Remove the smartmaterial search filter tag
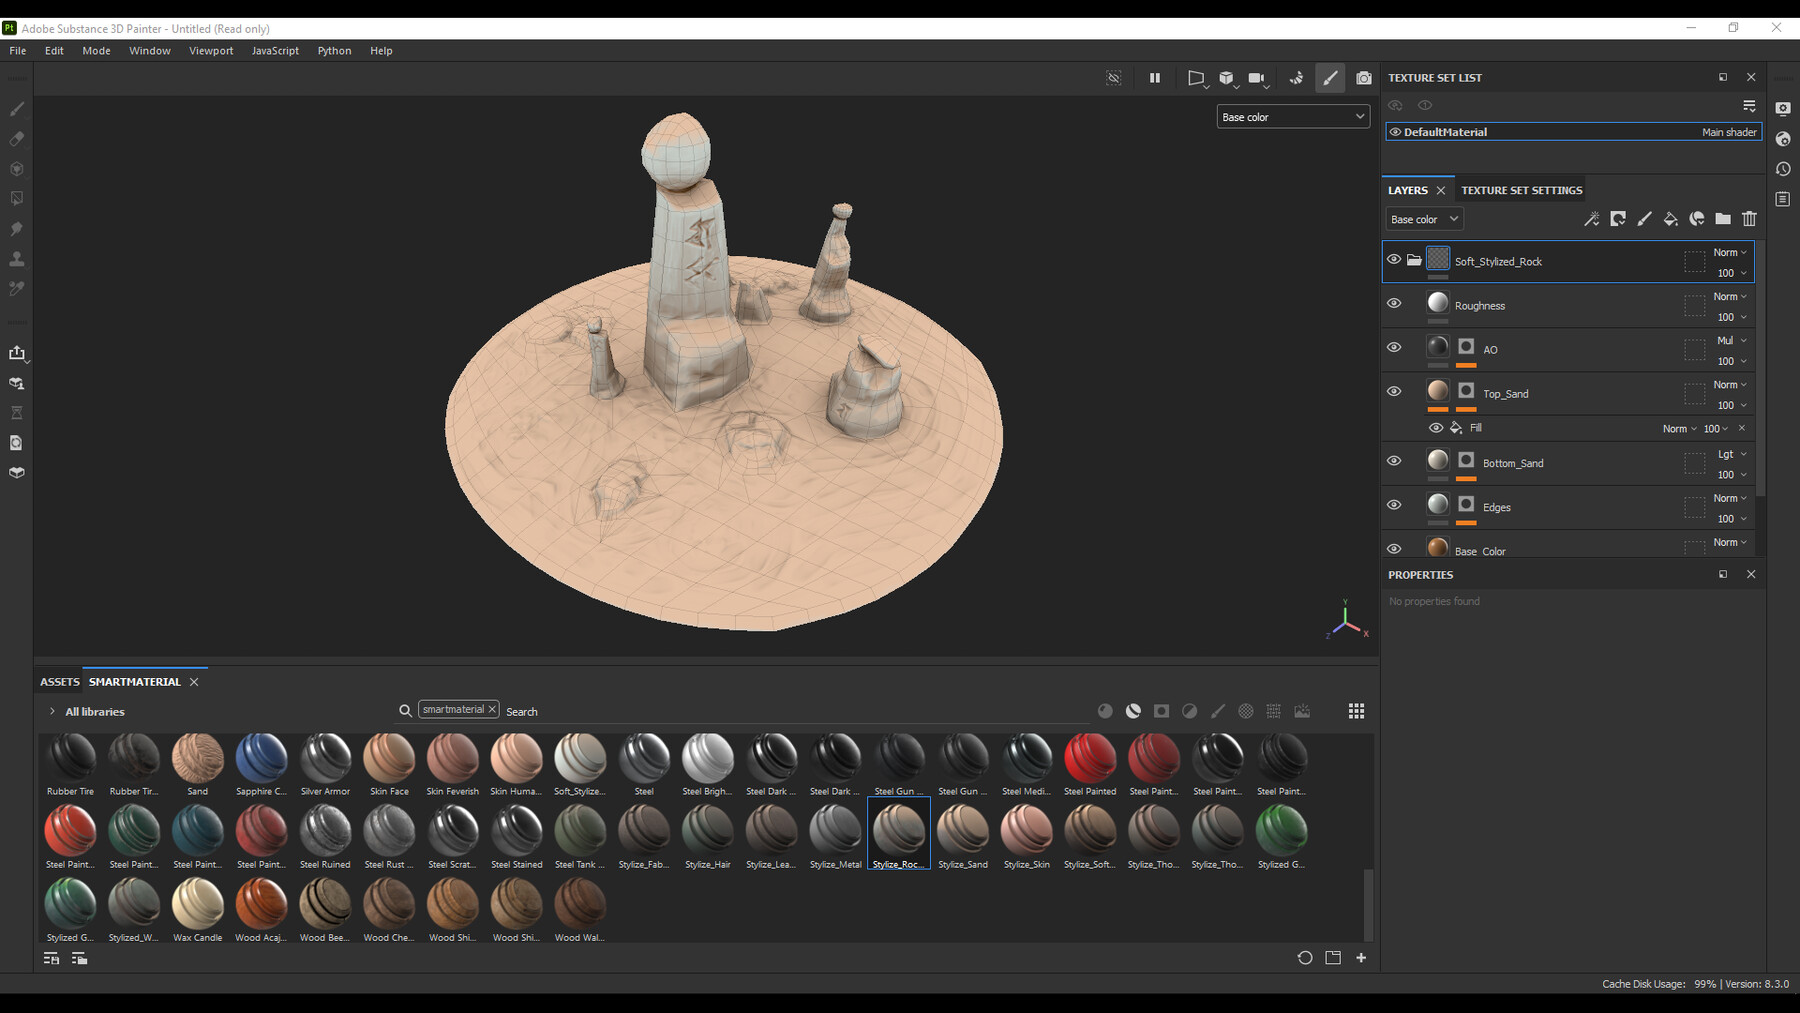 [x=492, y=709]
